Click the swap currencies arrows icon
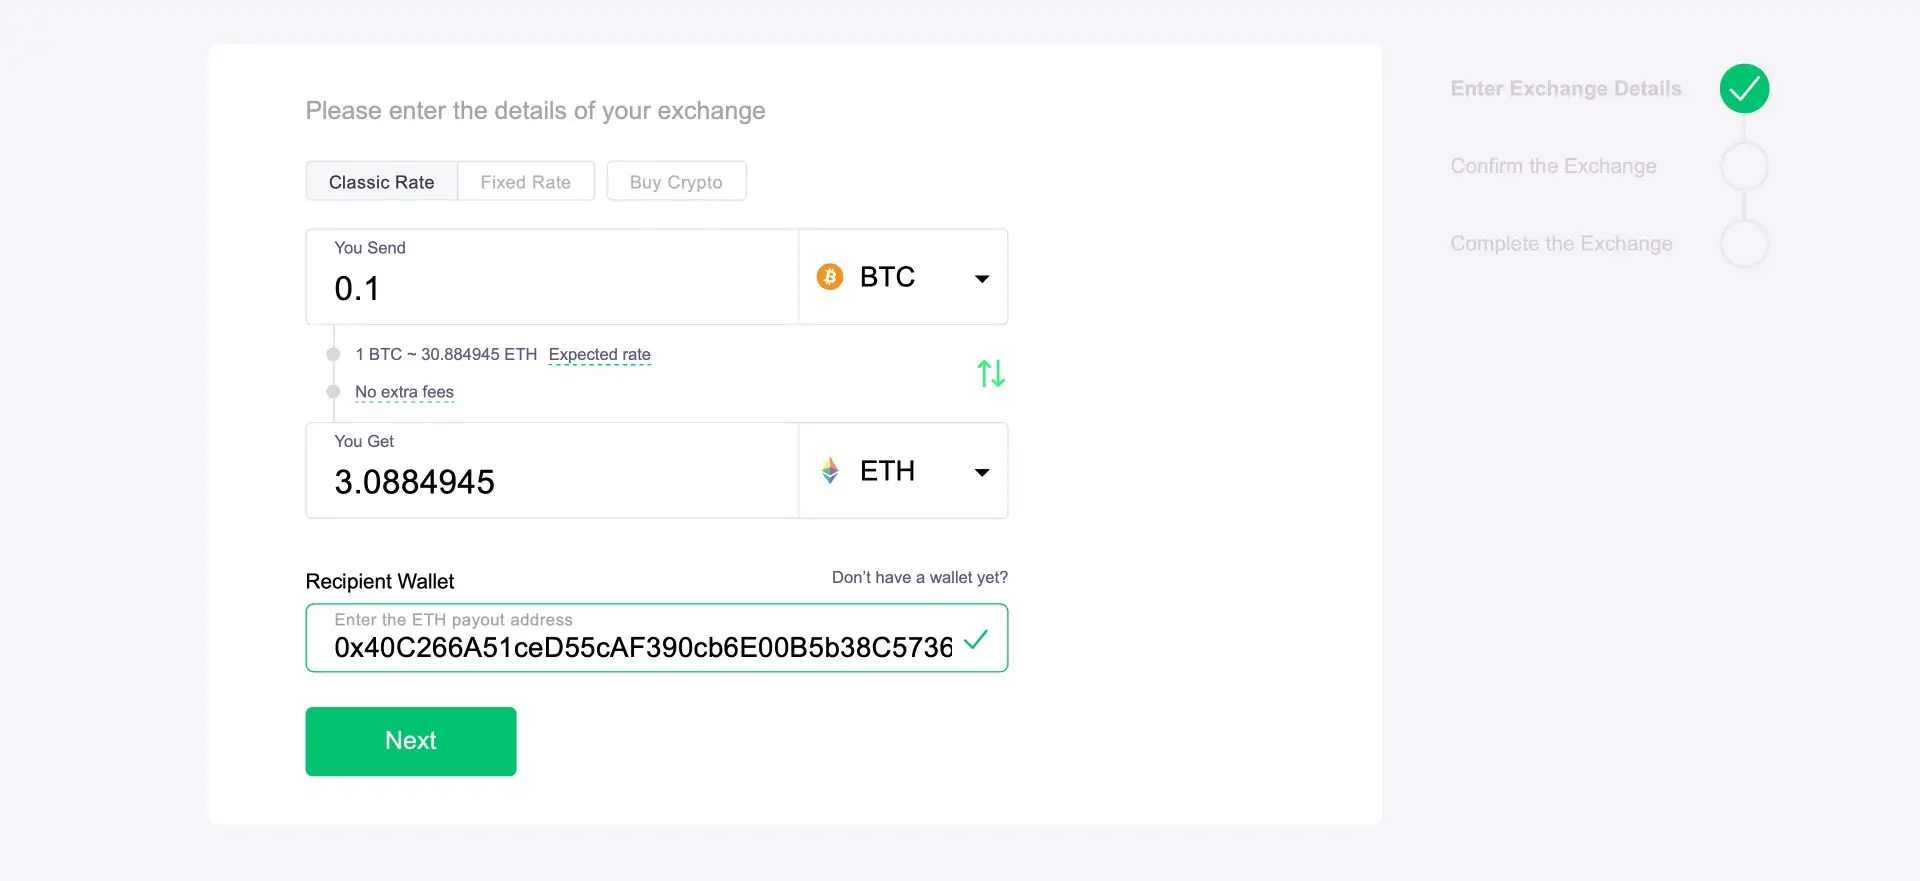Screen dimensions: 1920x881 (990, 373)
